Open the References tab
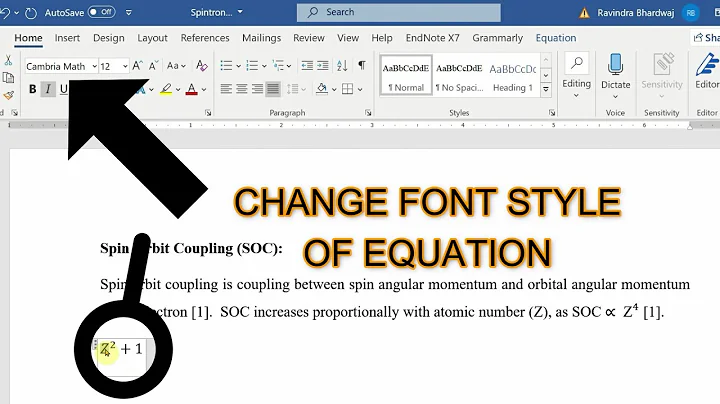This screenshot has width=720, height=404. pyautogui.click(x=205, y=38)
